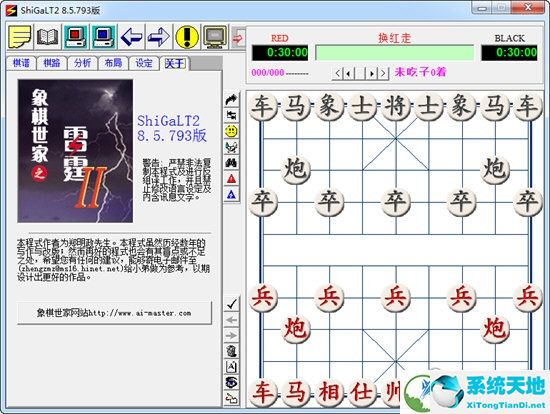Open the book icon in toolbar

coord(47,36)
